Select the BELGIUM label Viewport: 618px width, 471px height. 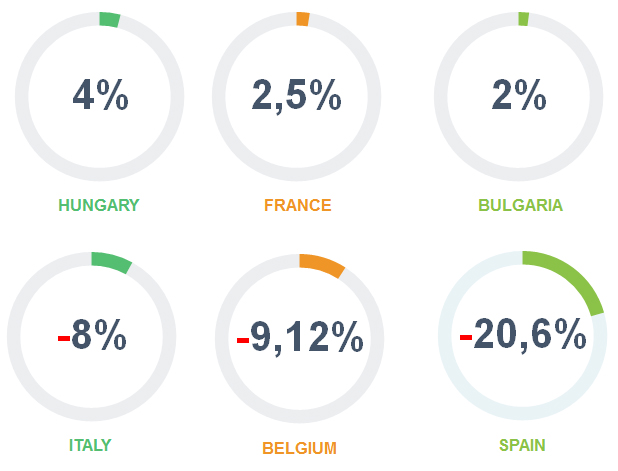(300, 449)
